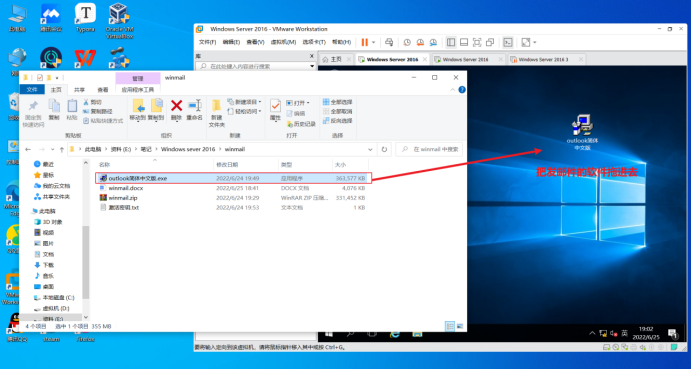Click VMware thumbnail bar toggle icon
Screen dimensions: 692x369
point(464,42)
